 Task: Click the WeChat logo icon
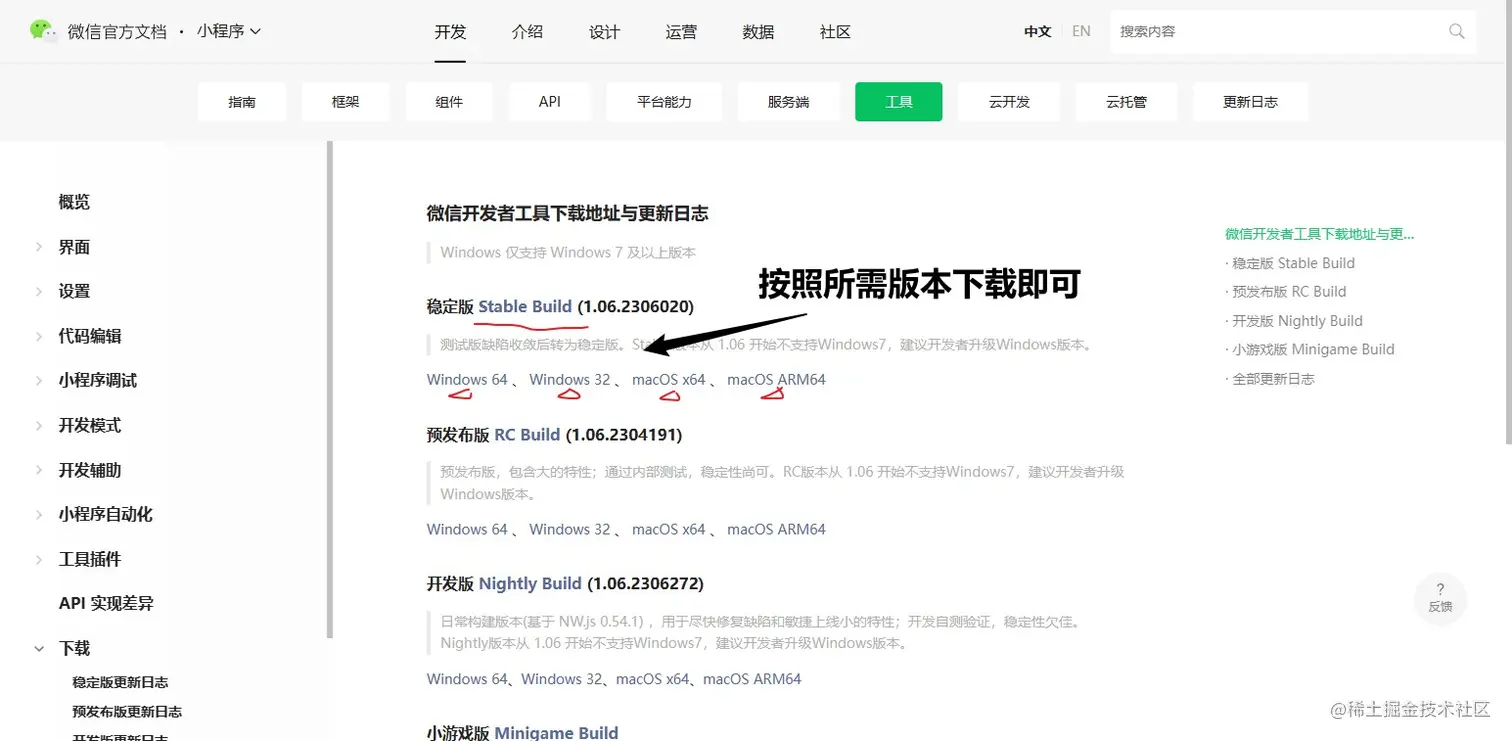(43, 31)
